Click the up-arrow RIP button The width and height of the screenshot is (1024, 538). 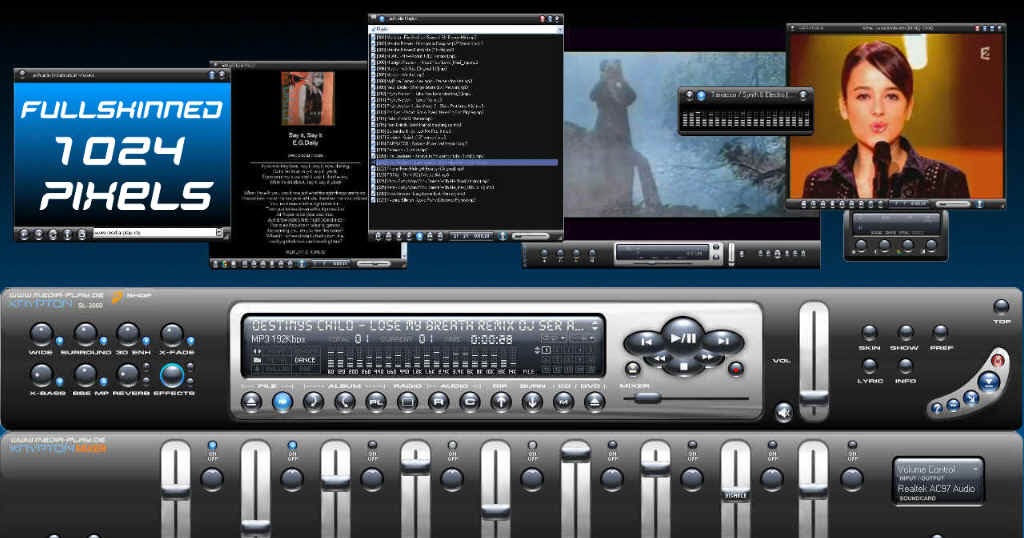pos(501,403)
